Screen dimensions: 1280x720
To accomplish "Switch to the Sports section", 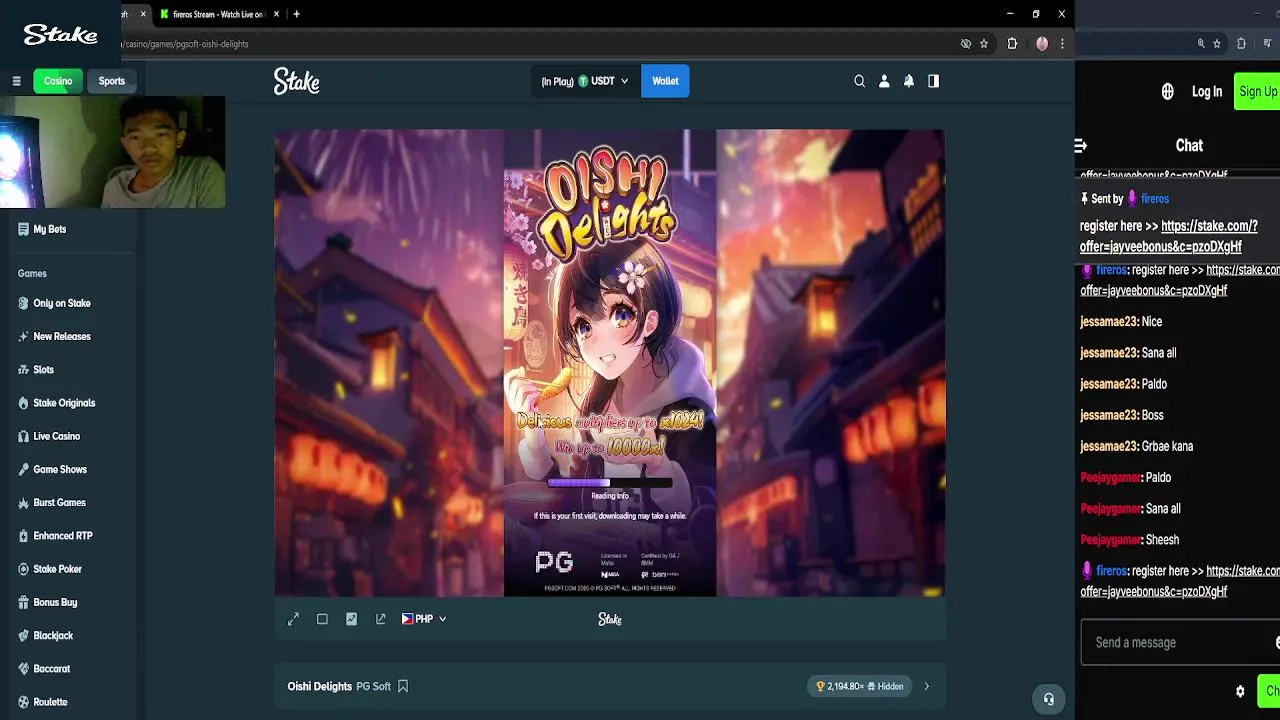I will (112, 81).
